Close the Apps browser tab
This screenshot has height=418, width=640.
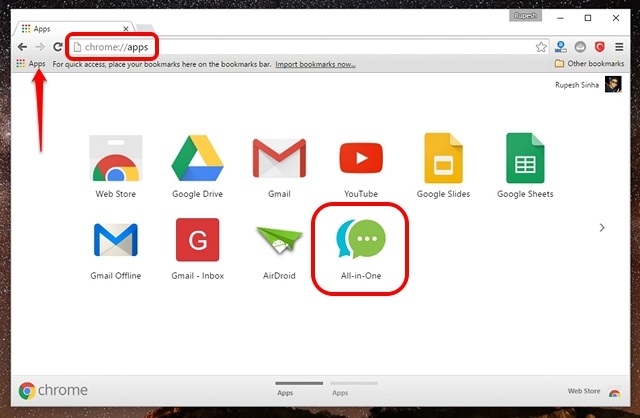(126, 29)
